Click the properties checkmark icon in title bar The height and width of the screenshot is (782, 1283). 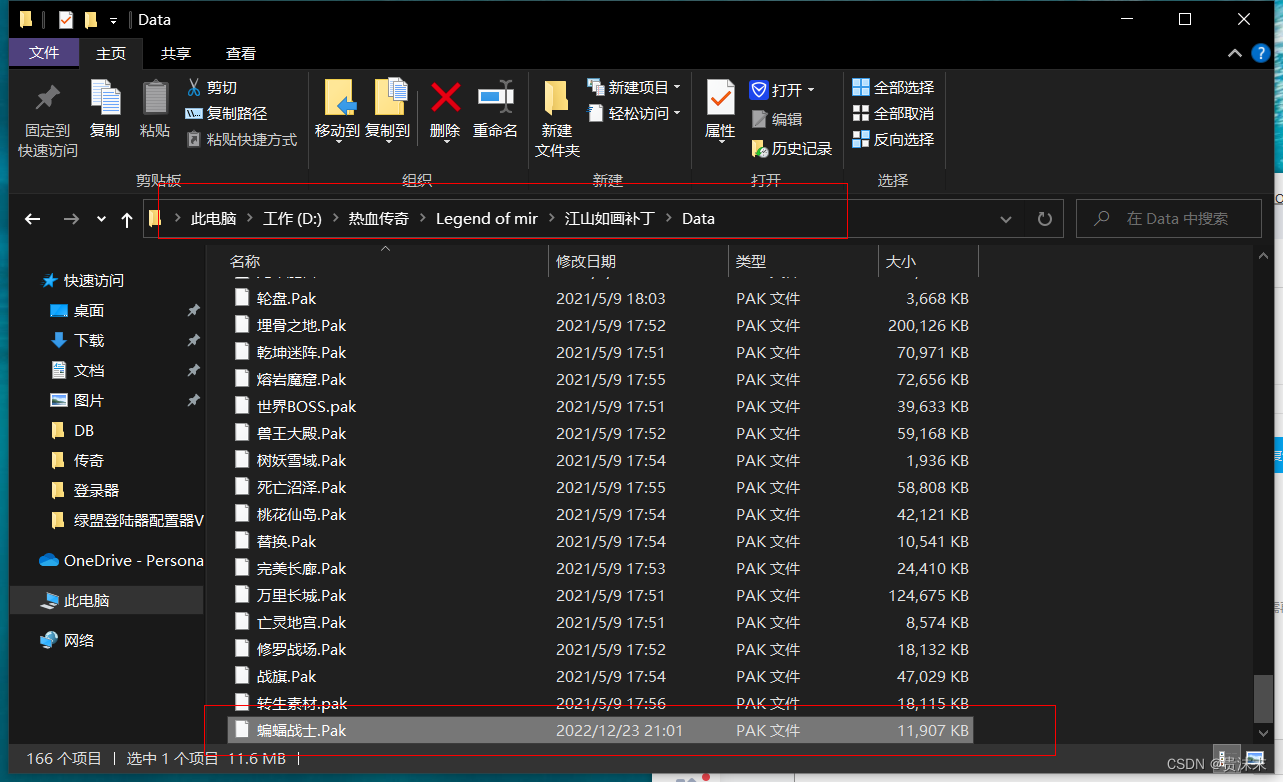point(66,19)
